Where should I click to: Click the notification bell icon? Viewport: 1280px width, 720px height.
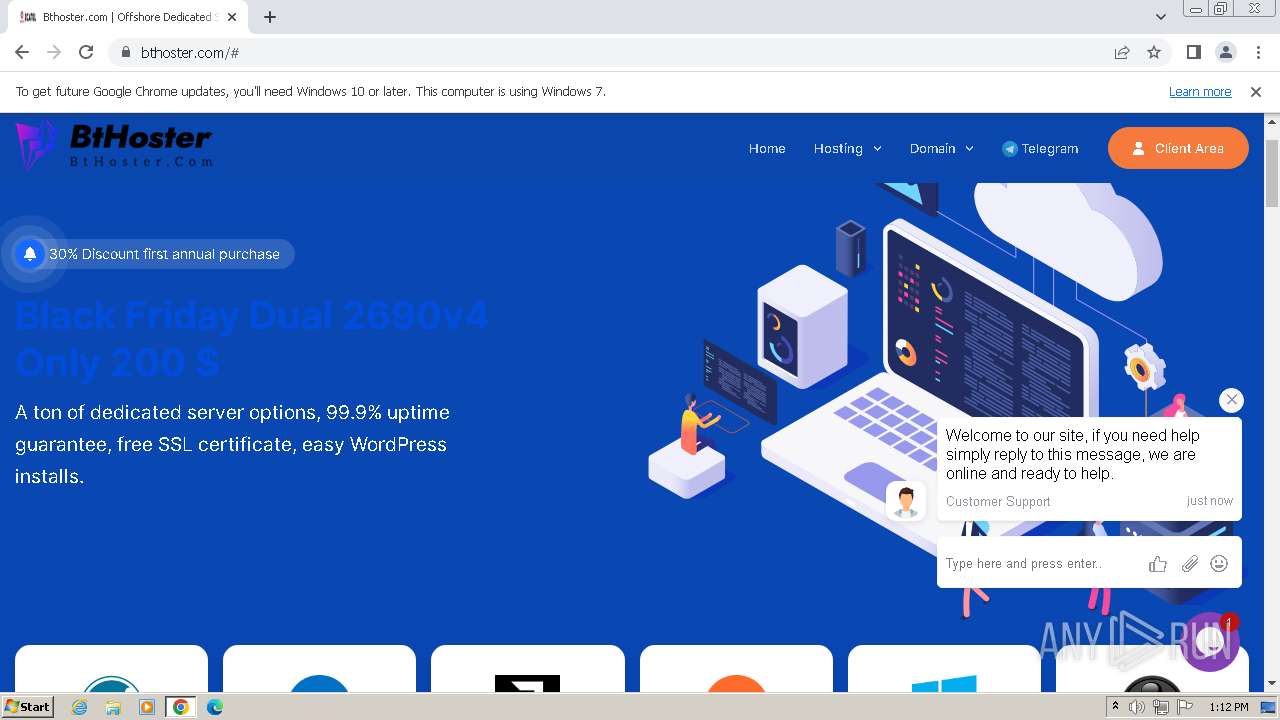(30, 254)
